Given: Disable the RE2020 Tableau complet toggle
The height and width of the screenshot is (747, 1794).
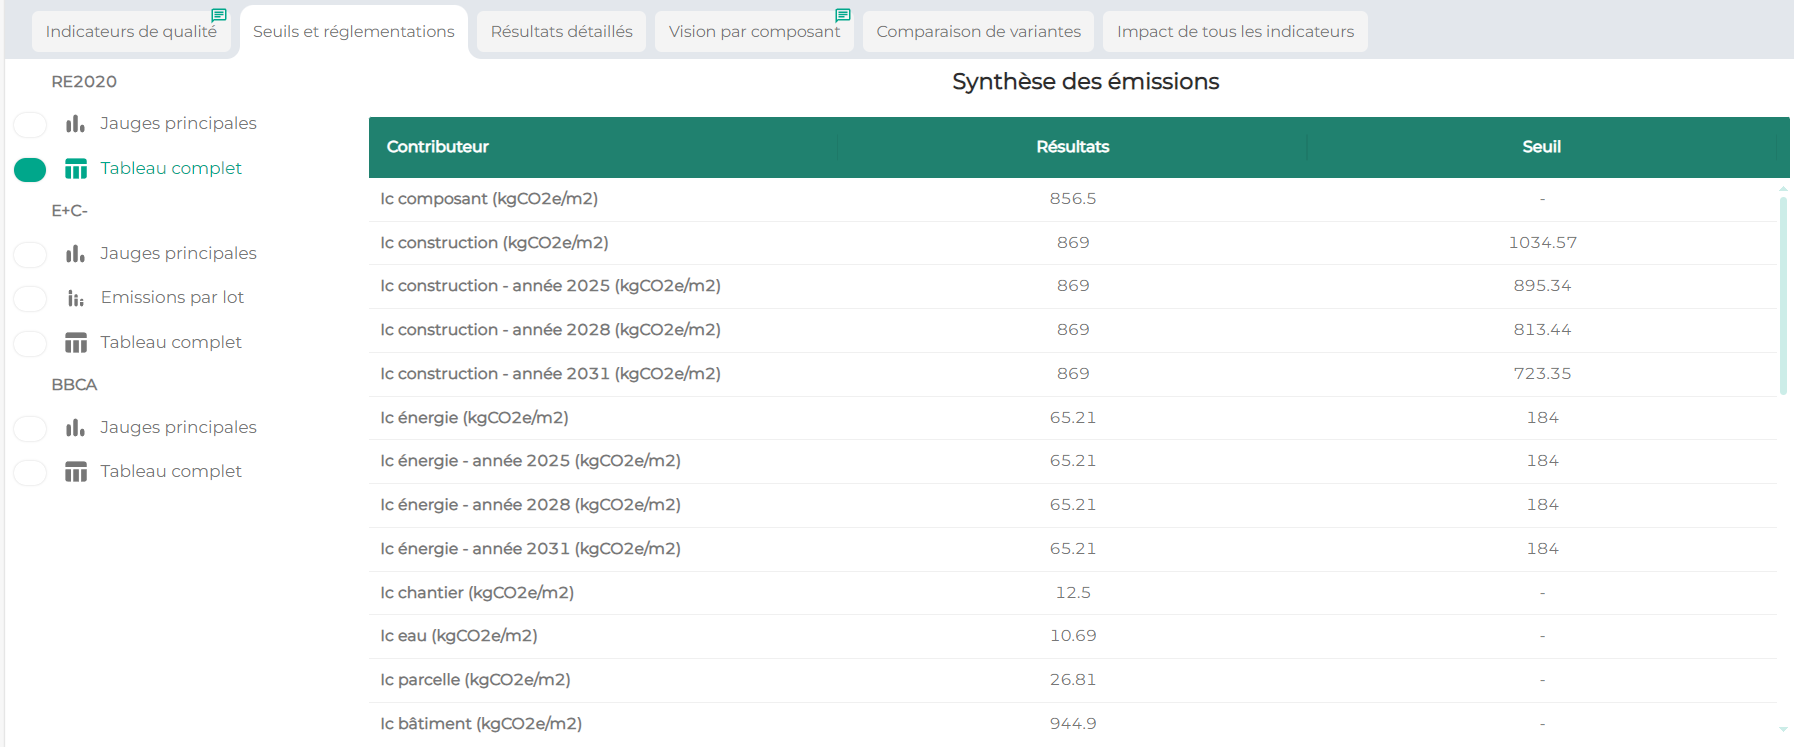Looking at the screenshot, I should [x=30, y=170].
